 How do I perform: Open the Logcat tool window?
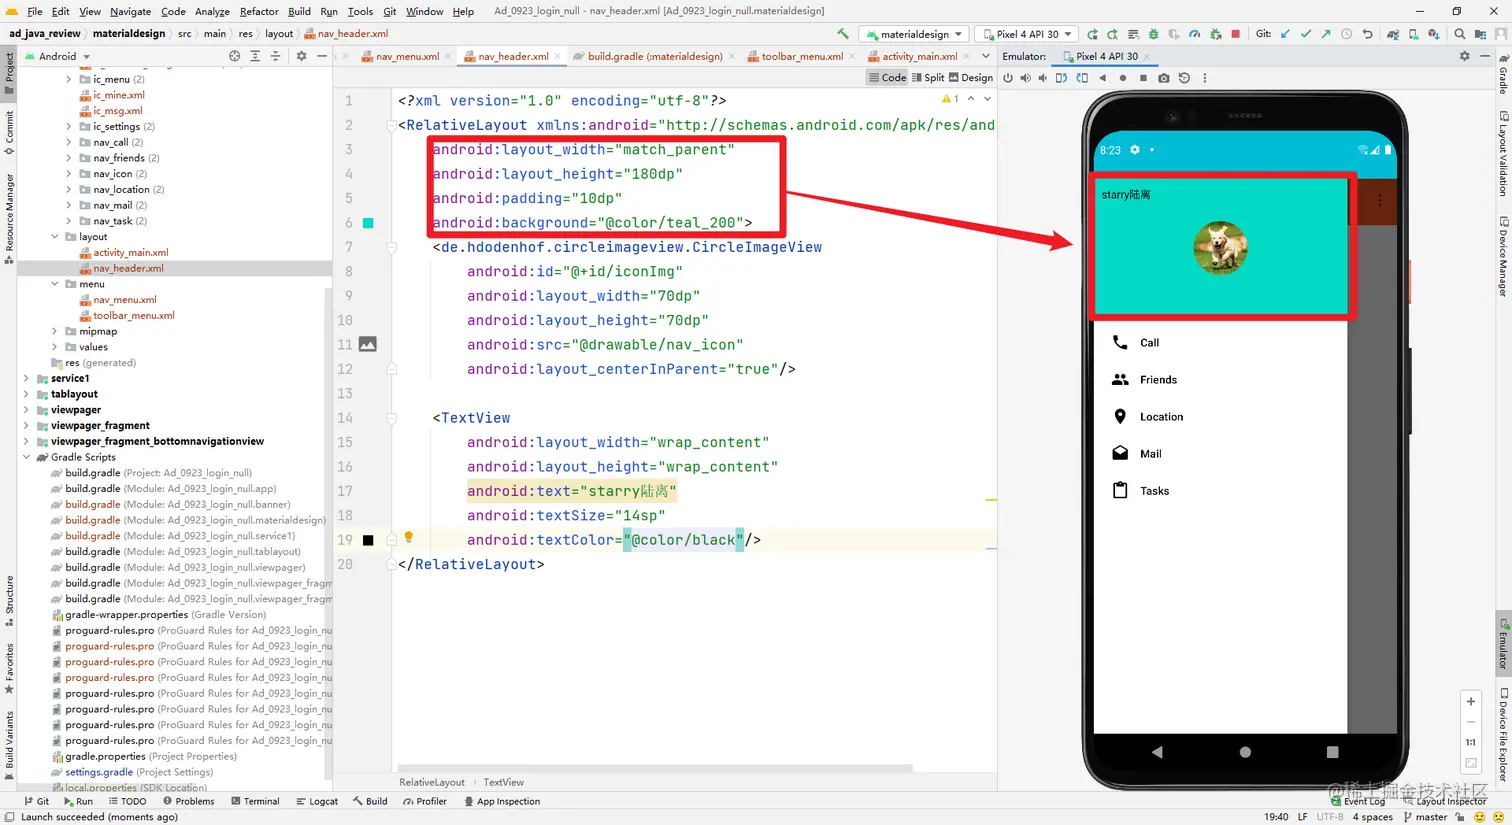317,801
